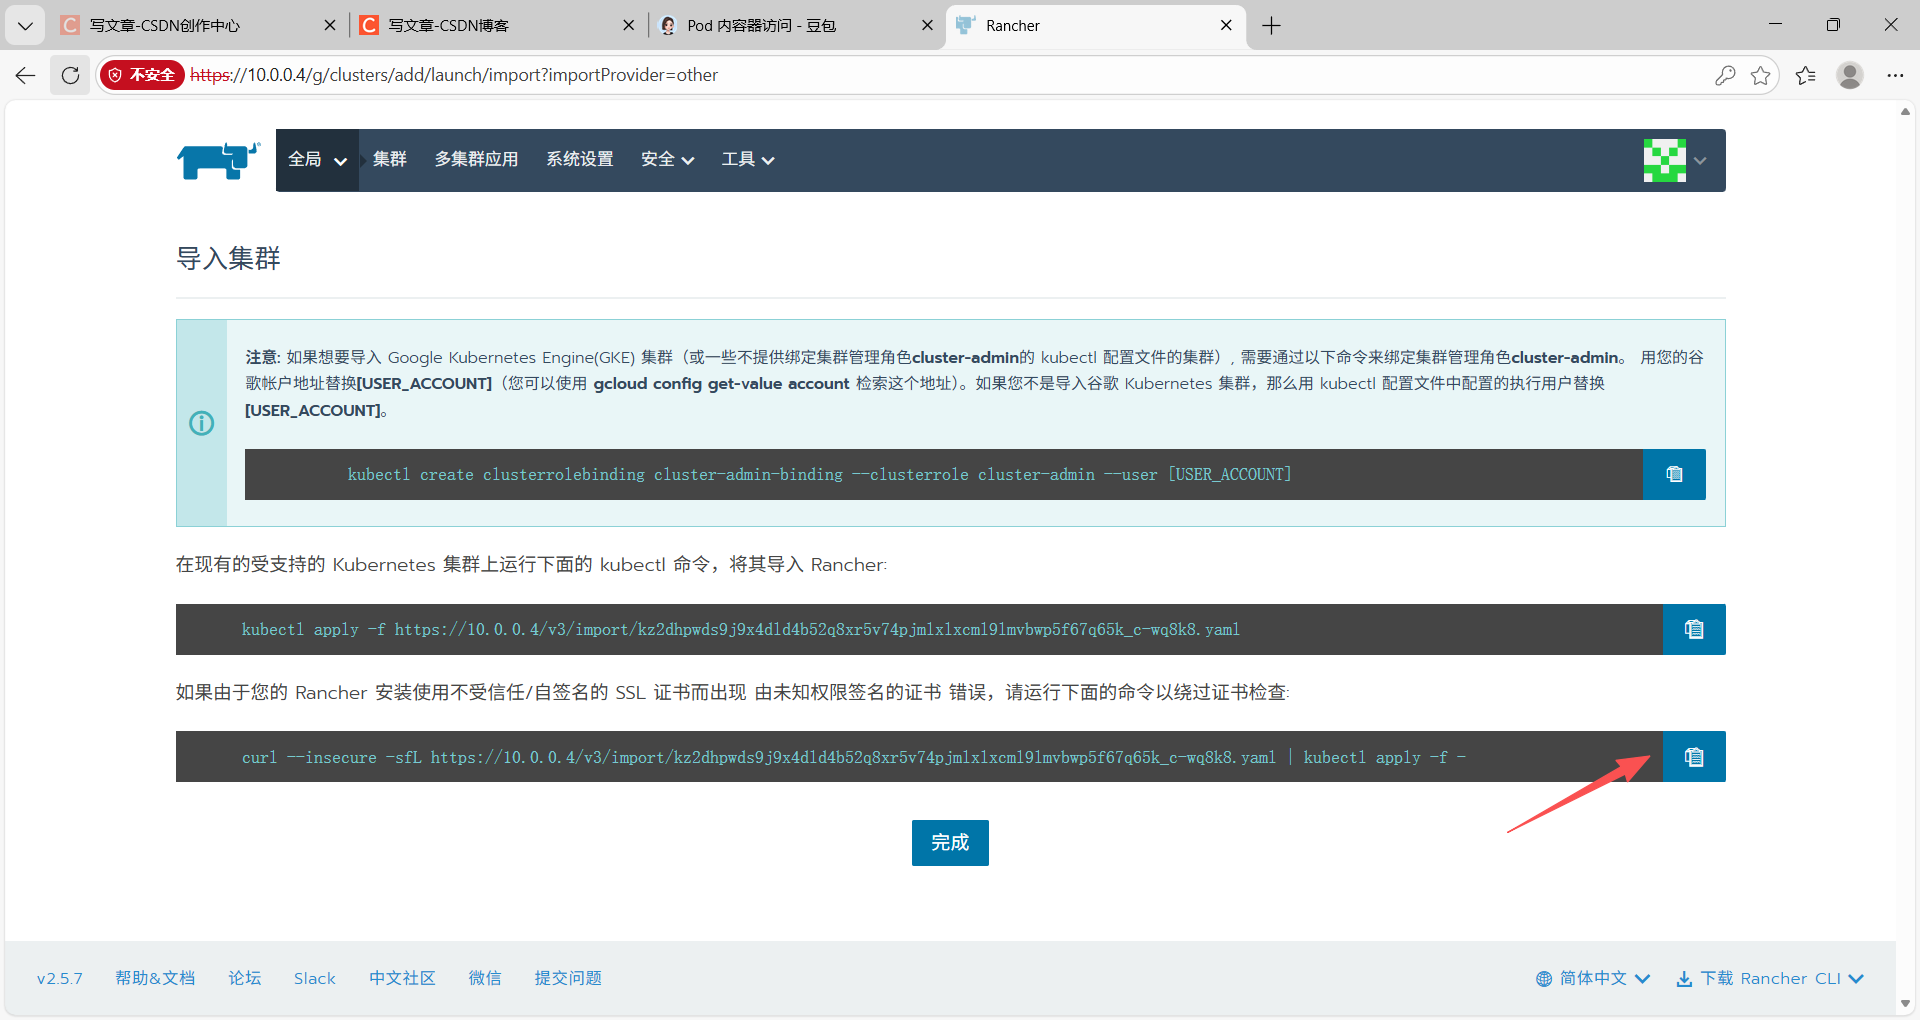Open a new browser tab
1920x1020 pixels.
click(x=1271, y=26)
